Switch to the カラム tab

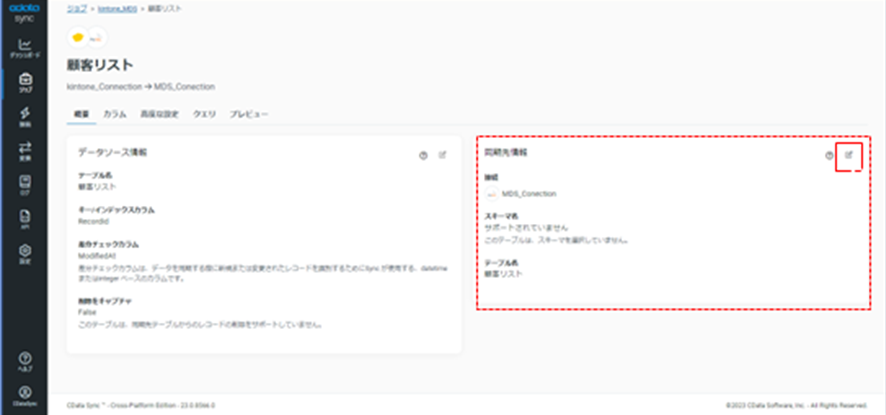pos(114,114)
